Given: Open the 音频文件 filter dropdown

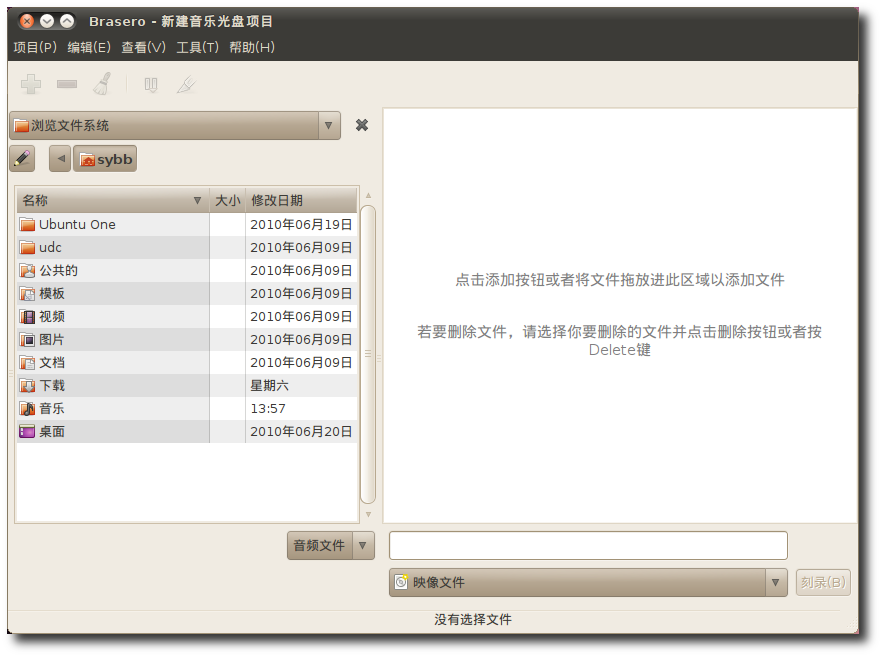Looking at the screenshot, I should pos(331,546).
